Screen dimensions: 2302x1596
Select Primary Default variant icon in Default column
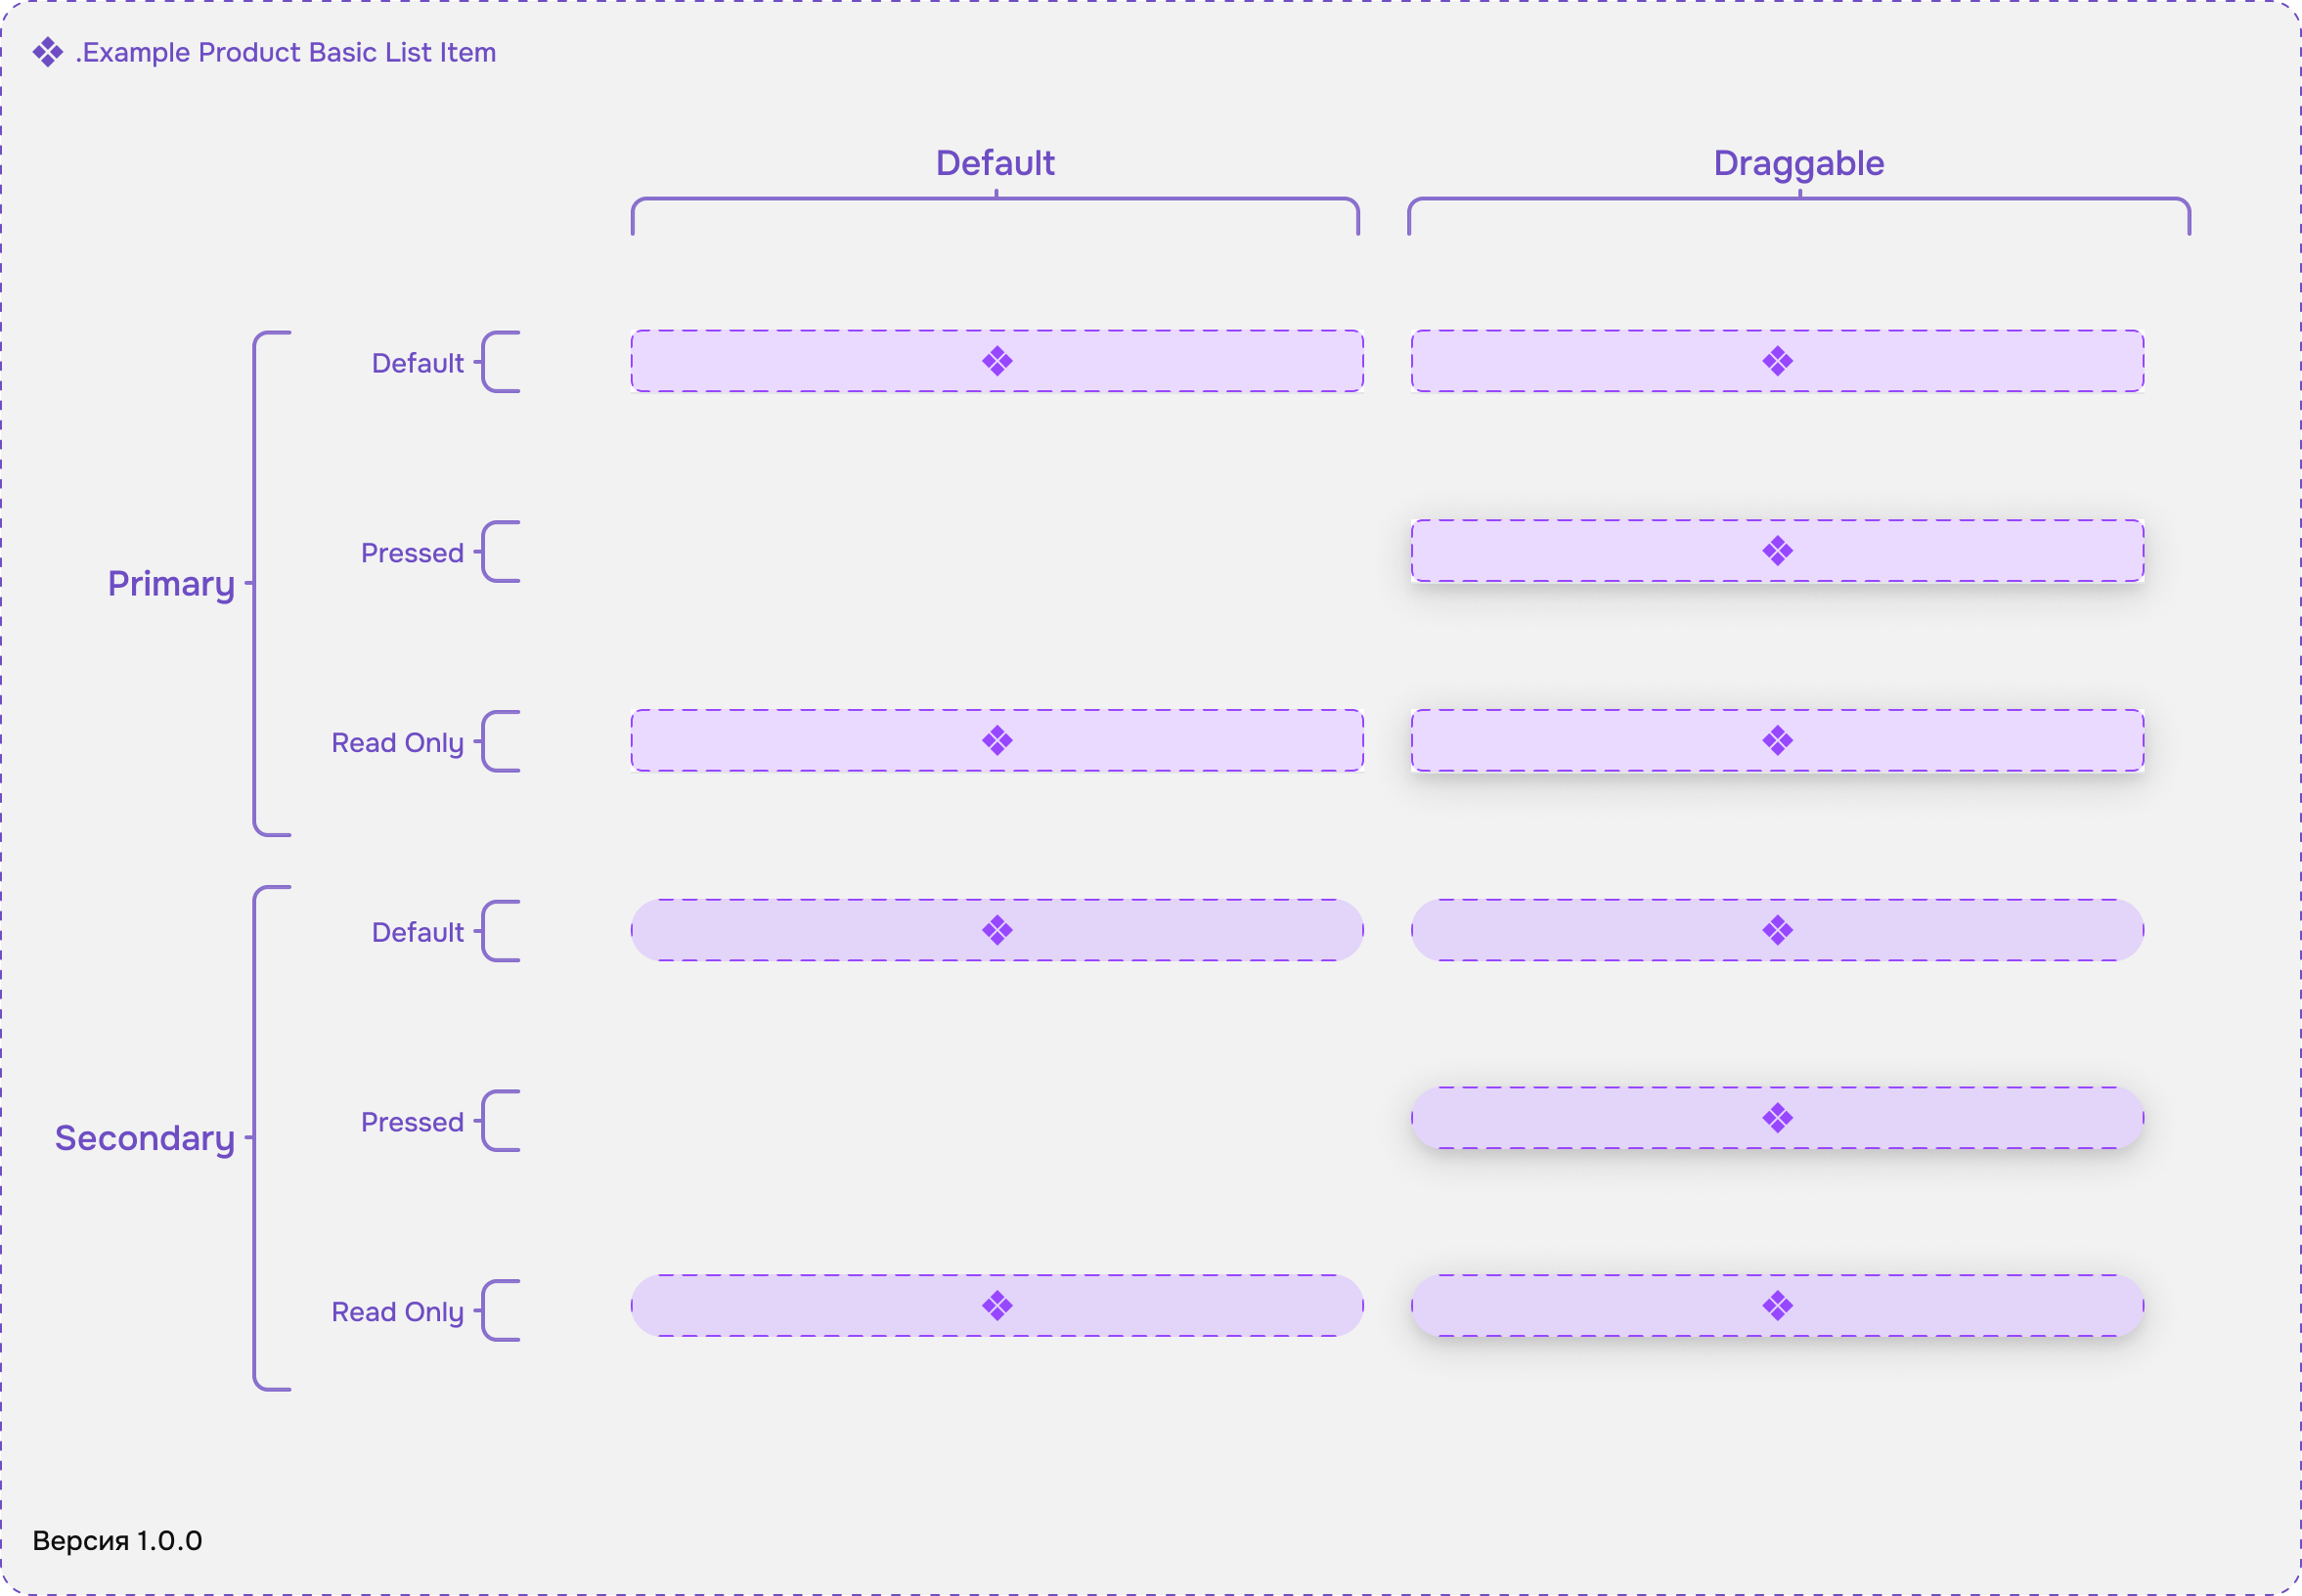click(x=997, y=361)
